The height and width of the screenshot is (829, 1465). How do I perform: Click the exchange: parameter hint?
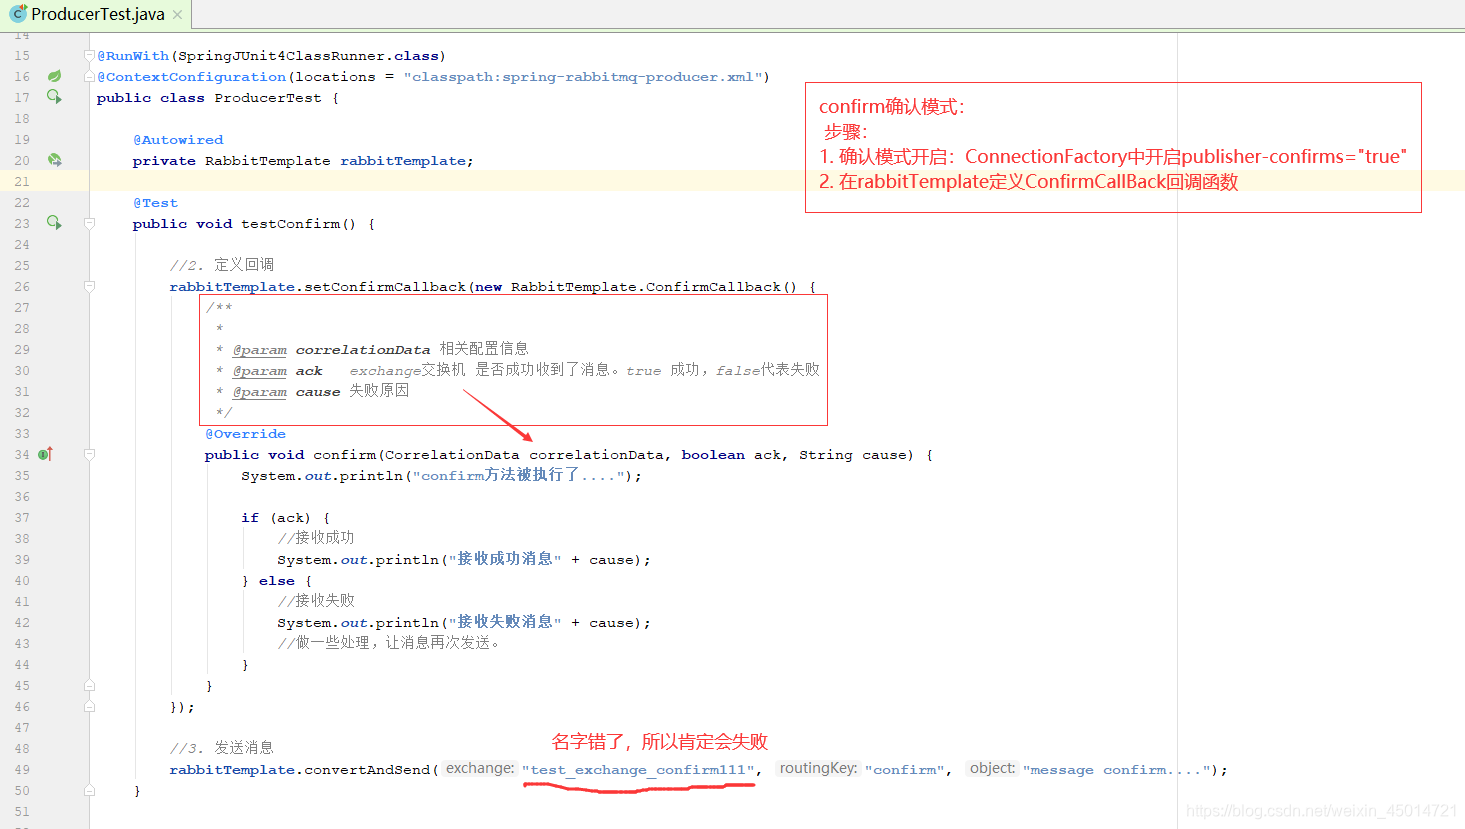[480, 768]
